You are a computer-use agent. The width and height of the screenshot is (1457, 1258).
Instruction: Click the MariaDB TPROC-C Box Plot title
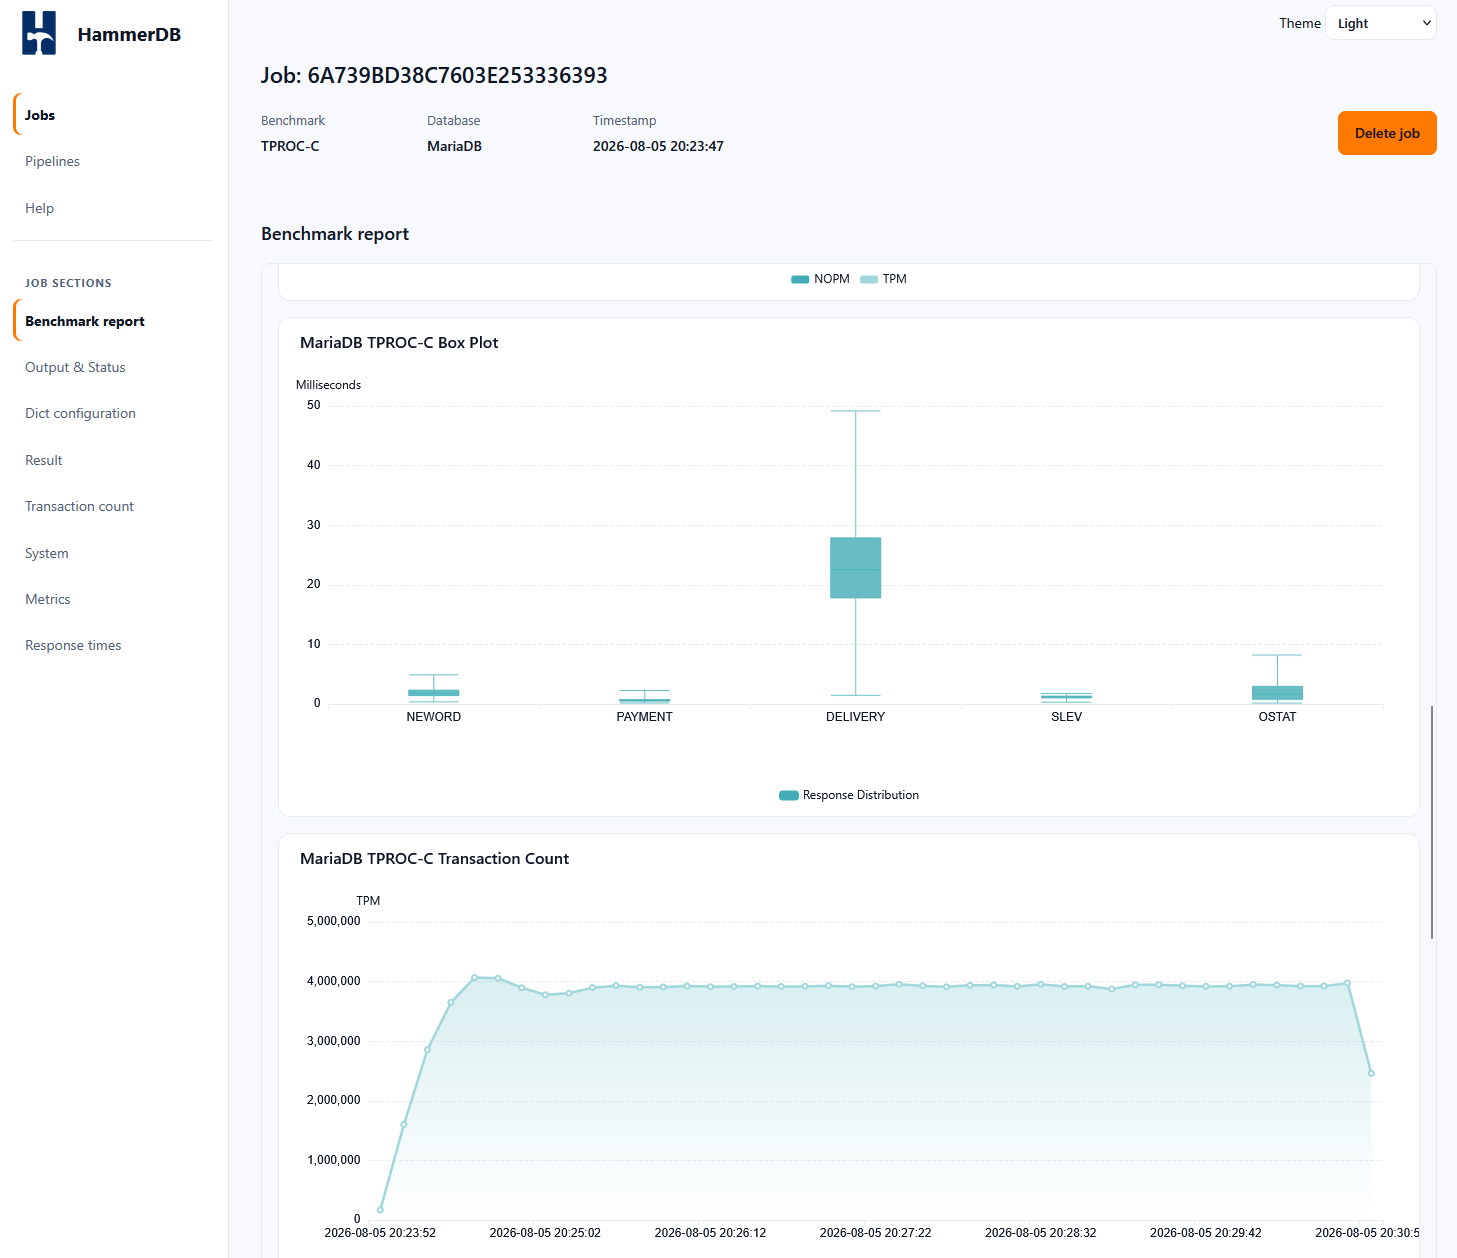(x=399, y=342)
